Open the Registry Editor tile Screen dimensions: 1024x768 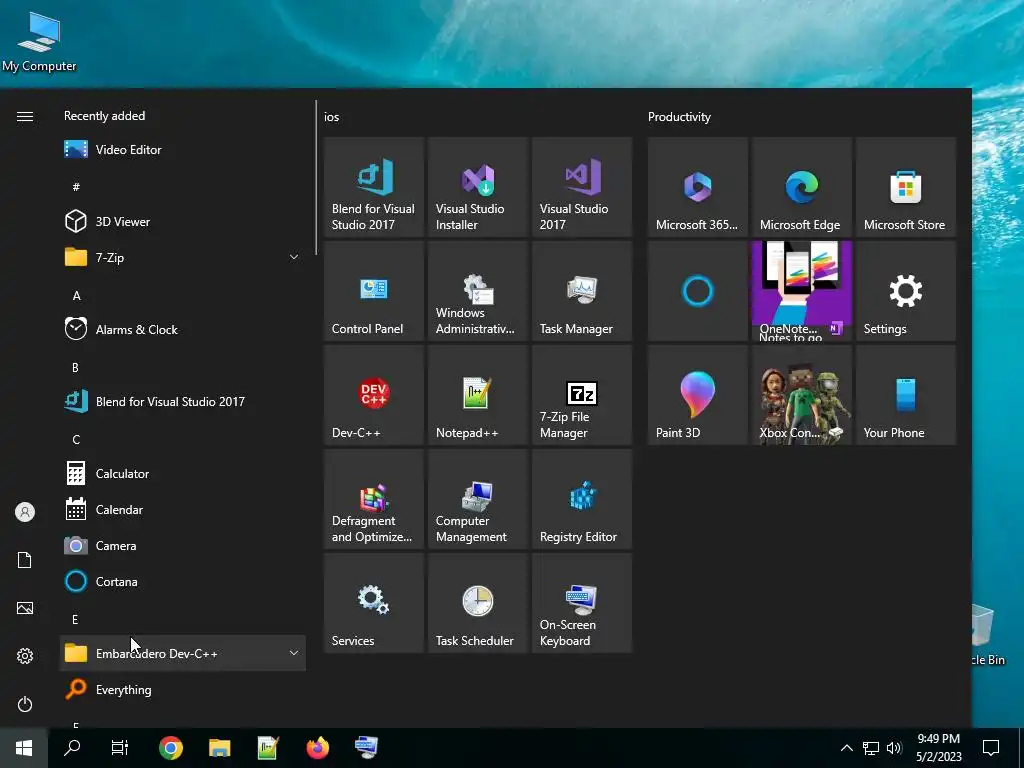coord(582,499)
